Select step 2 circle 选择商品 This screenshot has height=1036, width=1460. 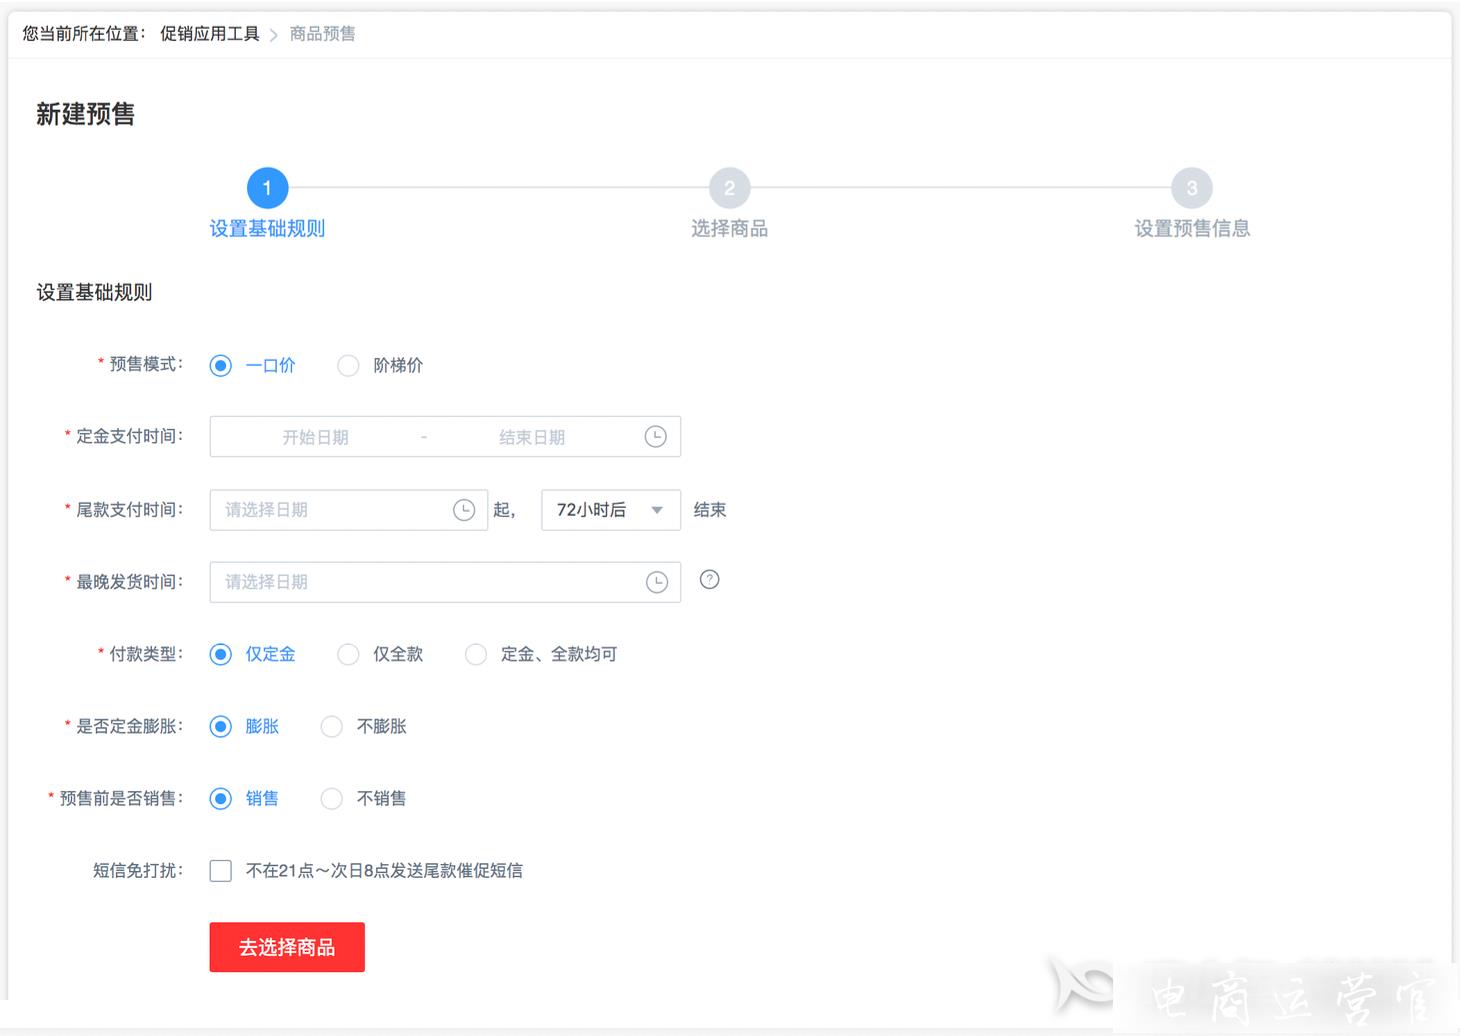click(x=729, y=188)
